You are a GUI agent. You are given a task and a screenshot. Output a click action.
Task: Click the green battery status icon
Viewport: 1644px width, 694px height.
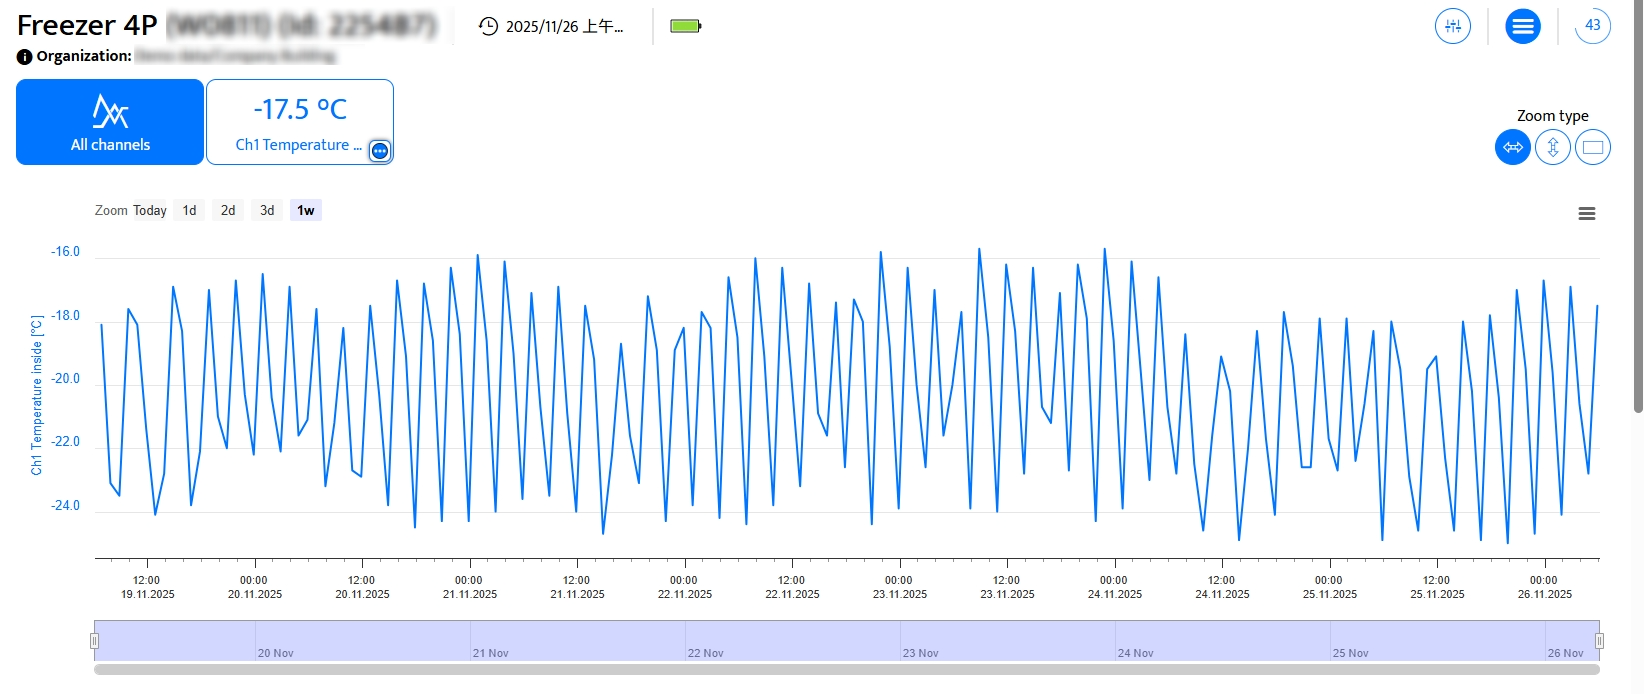click(685, 26)
